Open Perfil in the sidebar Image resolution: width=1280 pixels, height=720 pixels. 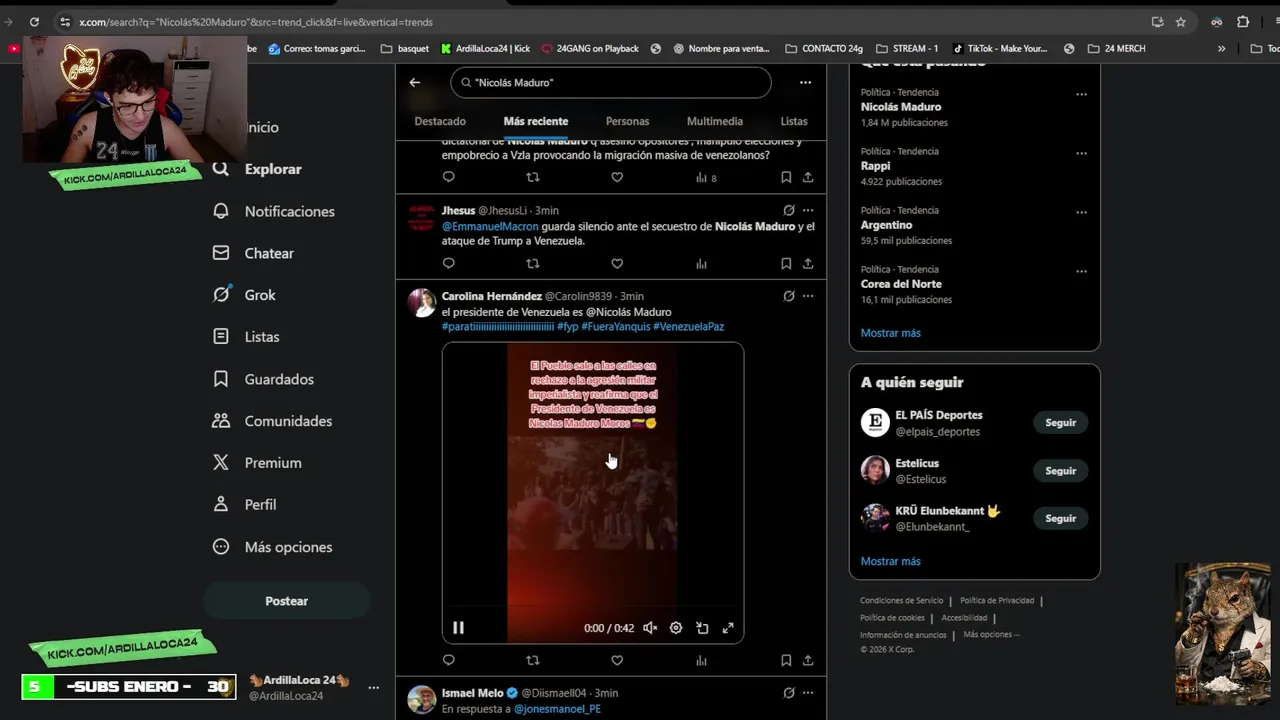245,505
